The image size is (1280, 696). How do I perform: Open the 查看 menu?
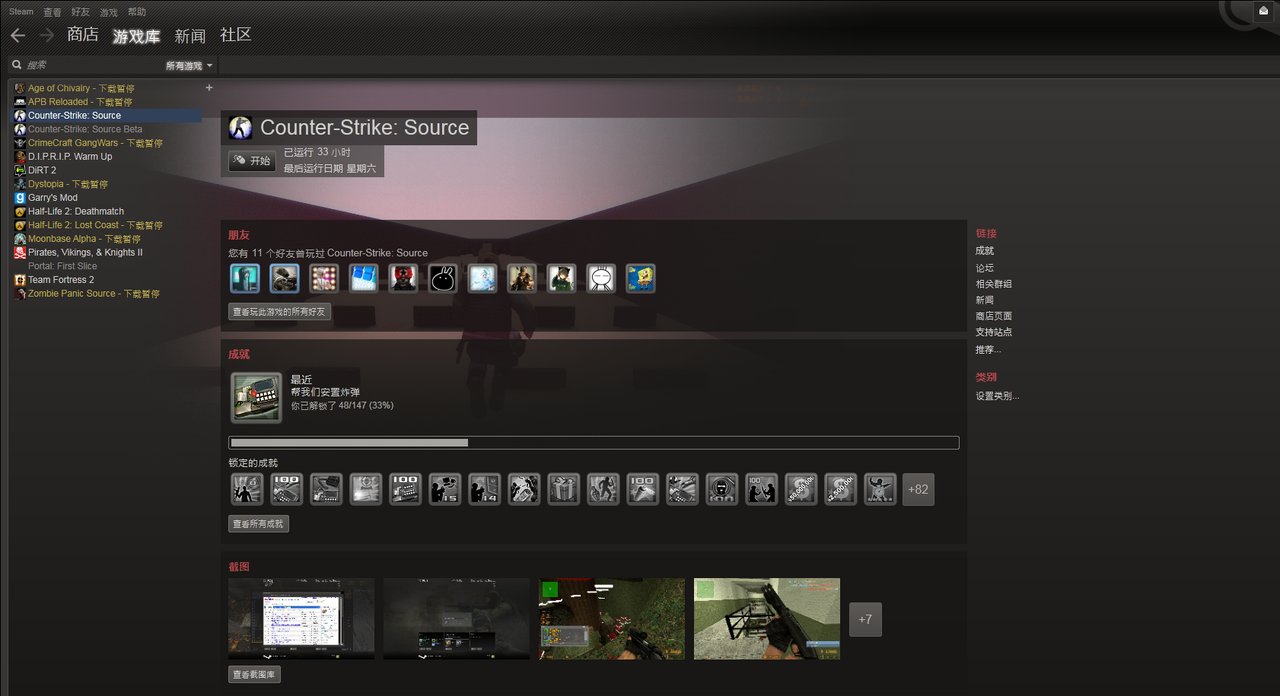pos(52,12)
